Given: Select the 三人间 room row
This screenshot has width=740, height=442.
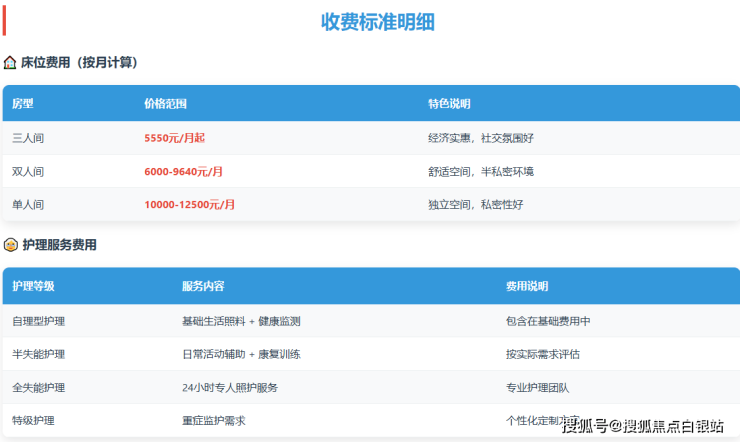Looking at the screenshot, I should (x=28, y=138).
